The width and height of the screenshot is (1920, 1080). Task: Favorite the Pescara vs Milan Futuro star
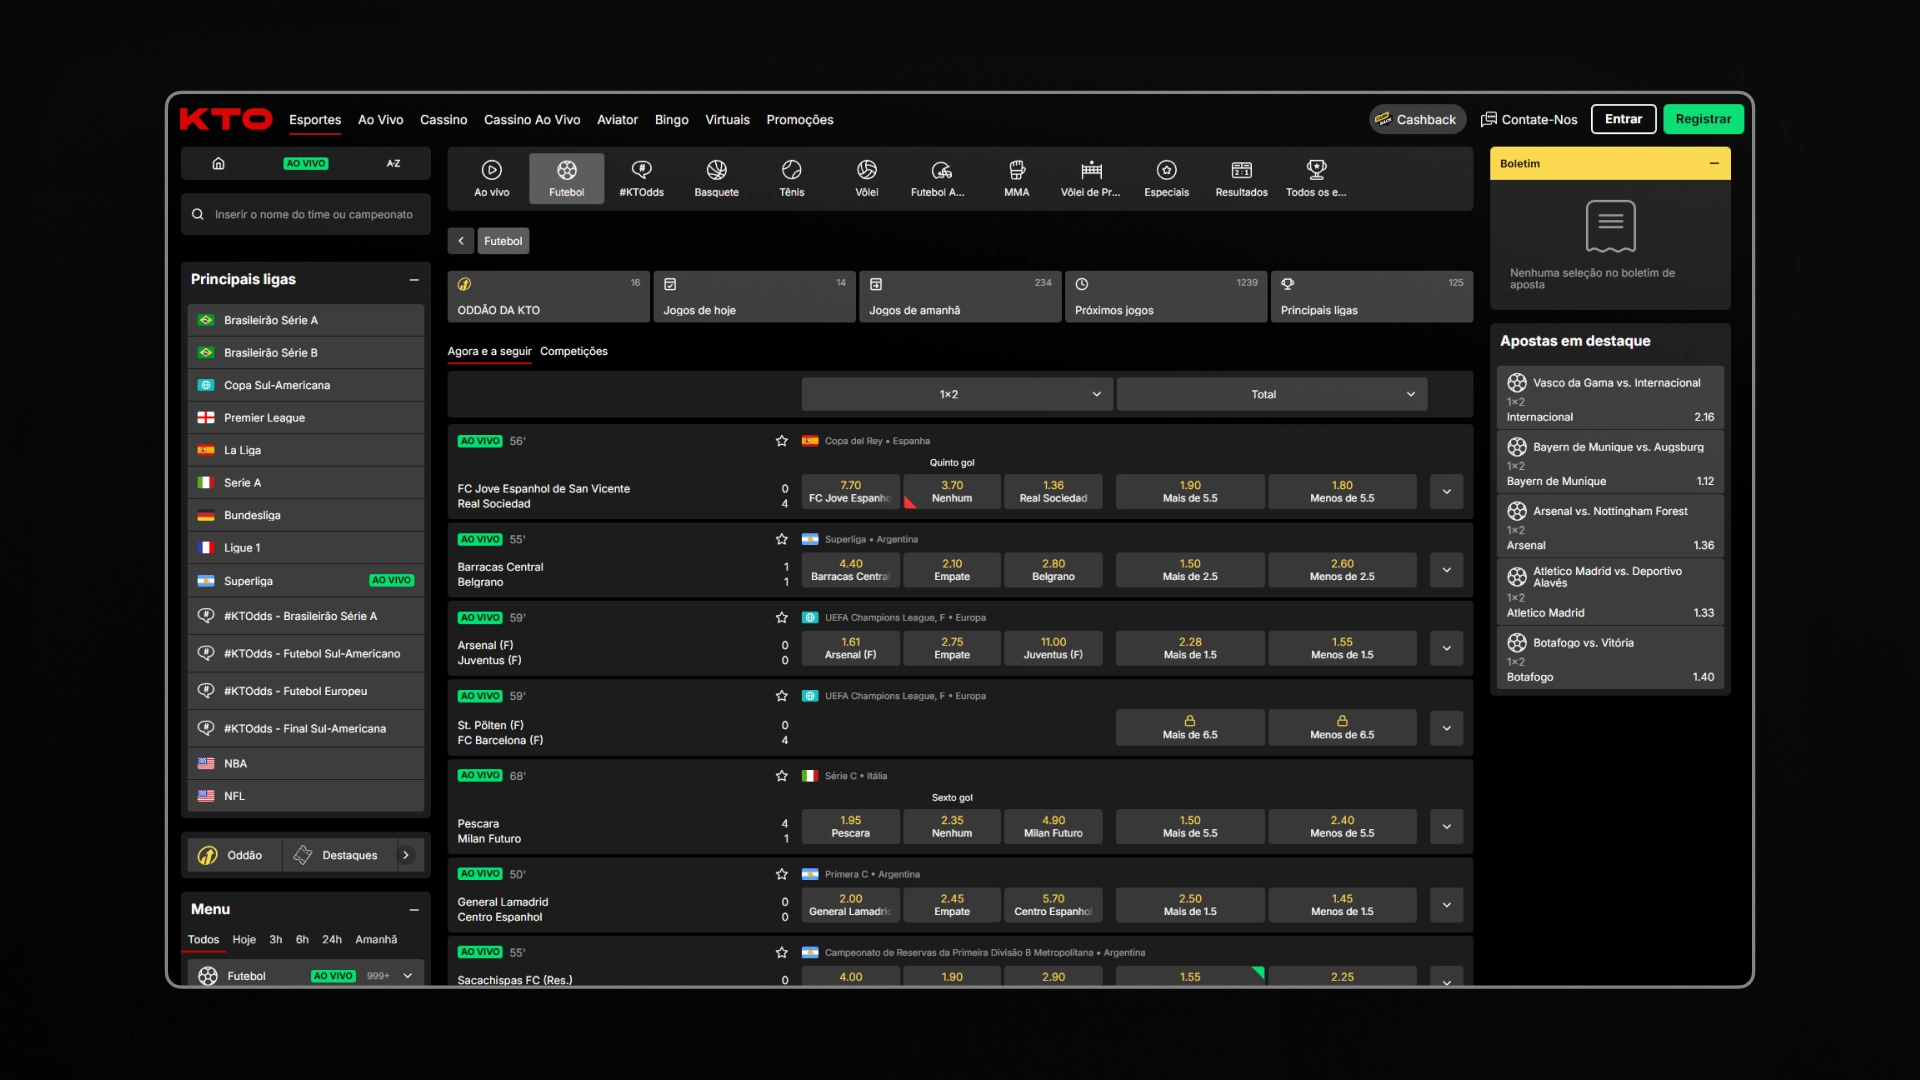tap(782, 776)
